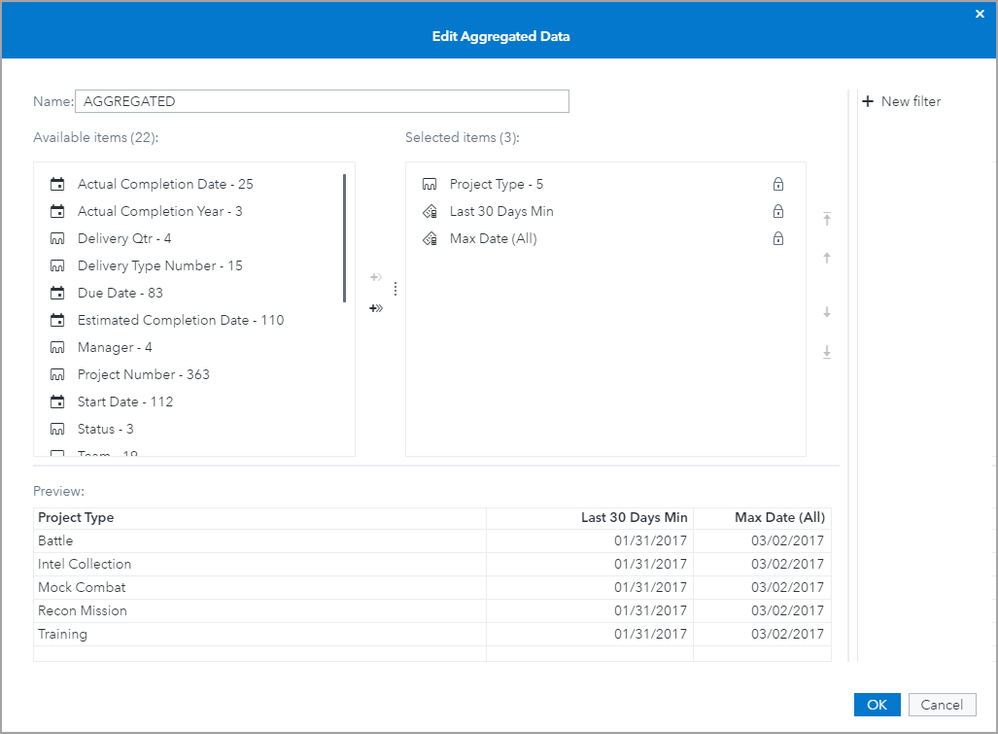Image resolution: width=998 pixels, height=734 pixels.
Task: Click move to top arrow icon
Action: (x=827, y=219)
